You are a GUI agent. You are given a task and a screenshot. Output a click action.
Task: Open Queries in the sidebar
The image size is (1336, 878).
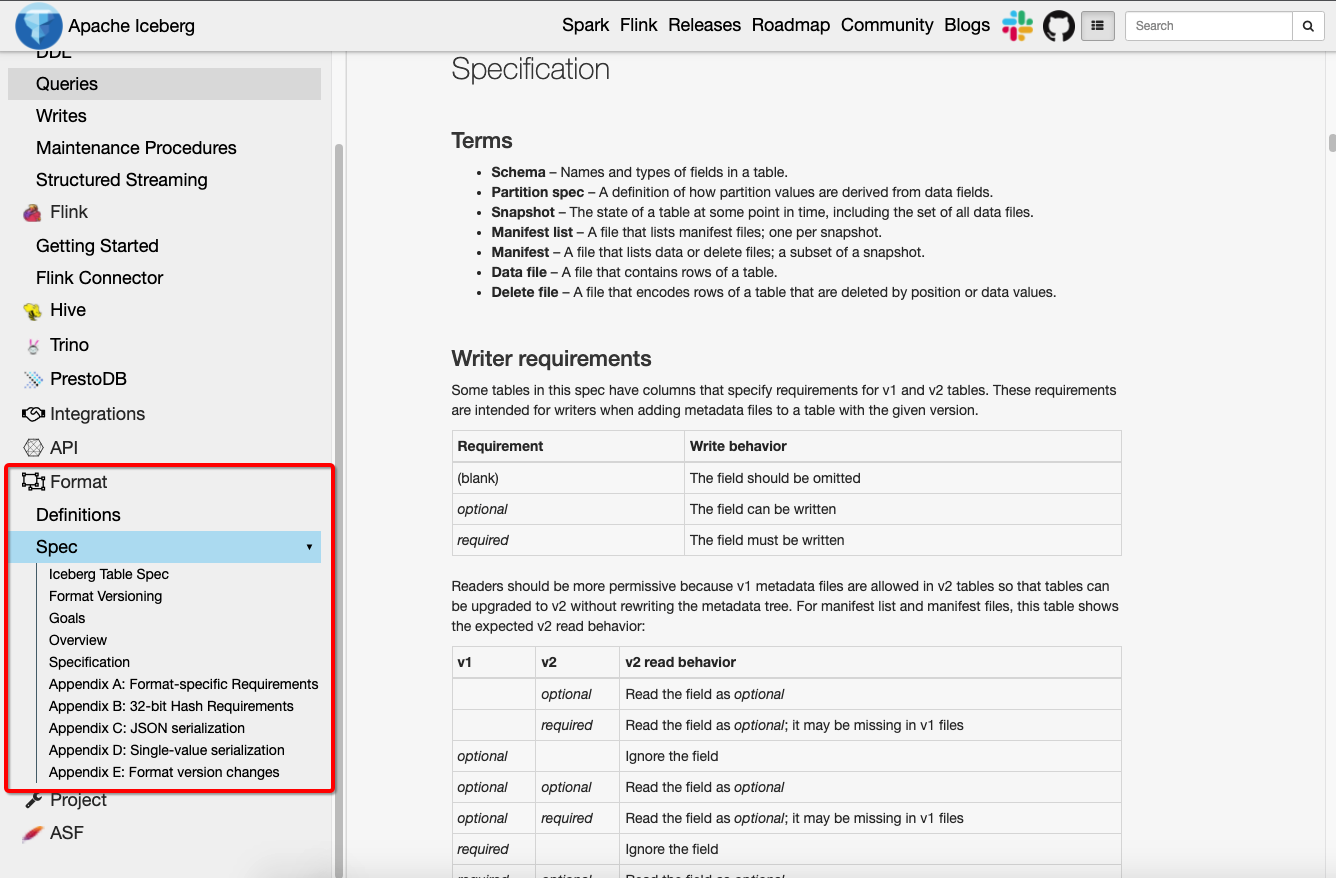164,84
